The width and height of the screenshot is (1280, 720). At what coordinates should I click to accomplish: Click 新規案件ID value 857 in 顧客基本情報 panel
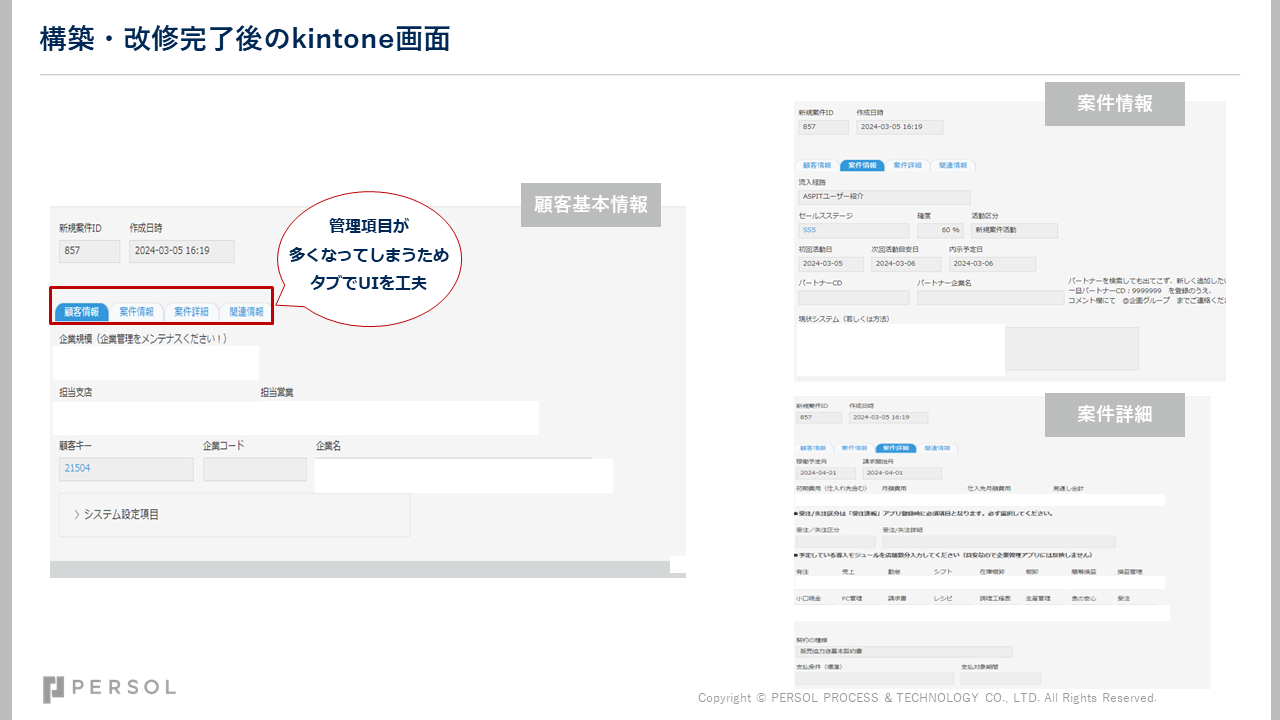coord(89,251)
